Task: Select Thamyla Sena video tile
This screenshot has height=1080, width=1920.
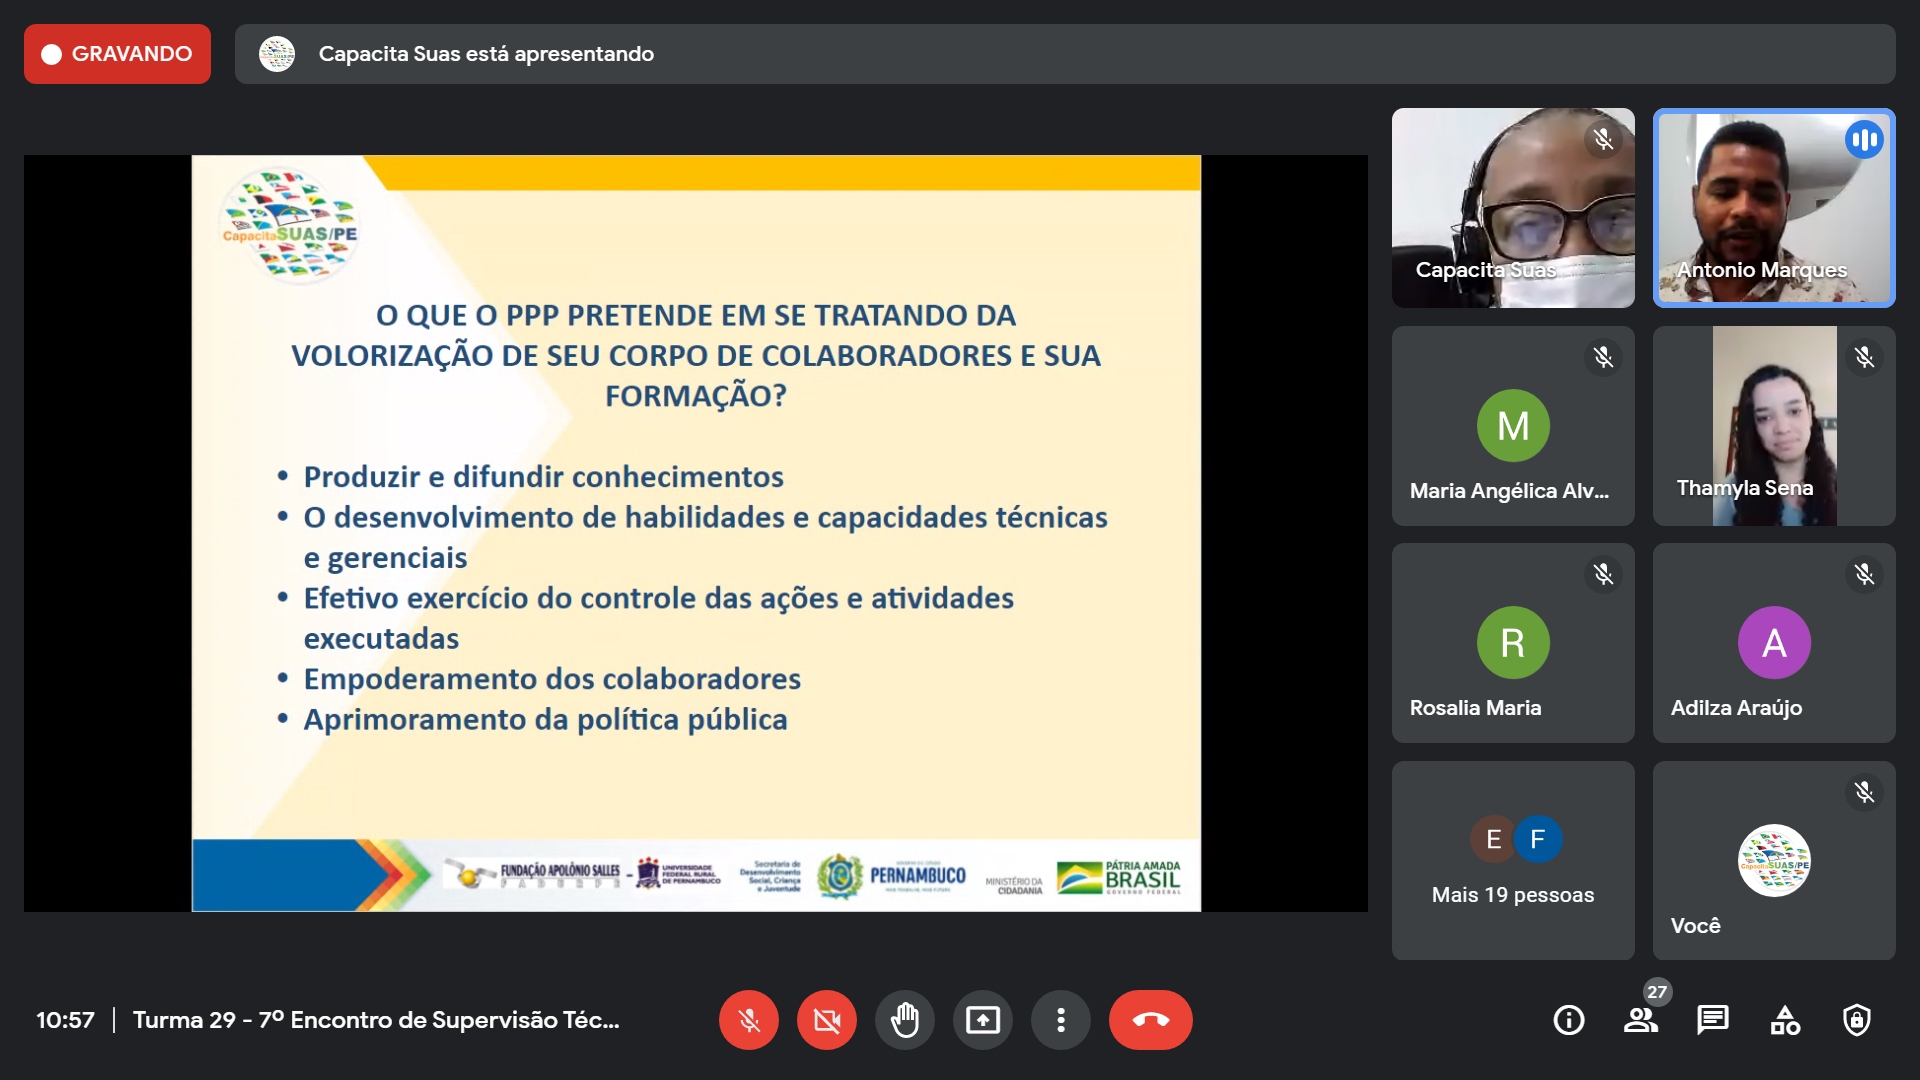Action: pos(1774,425)
